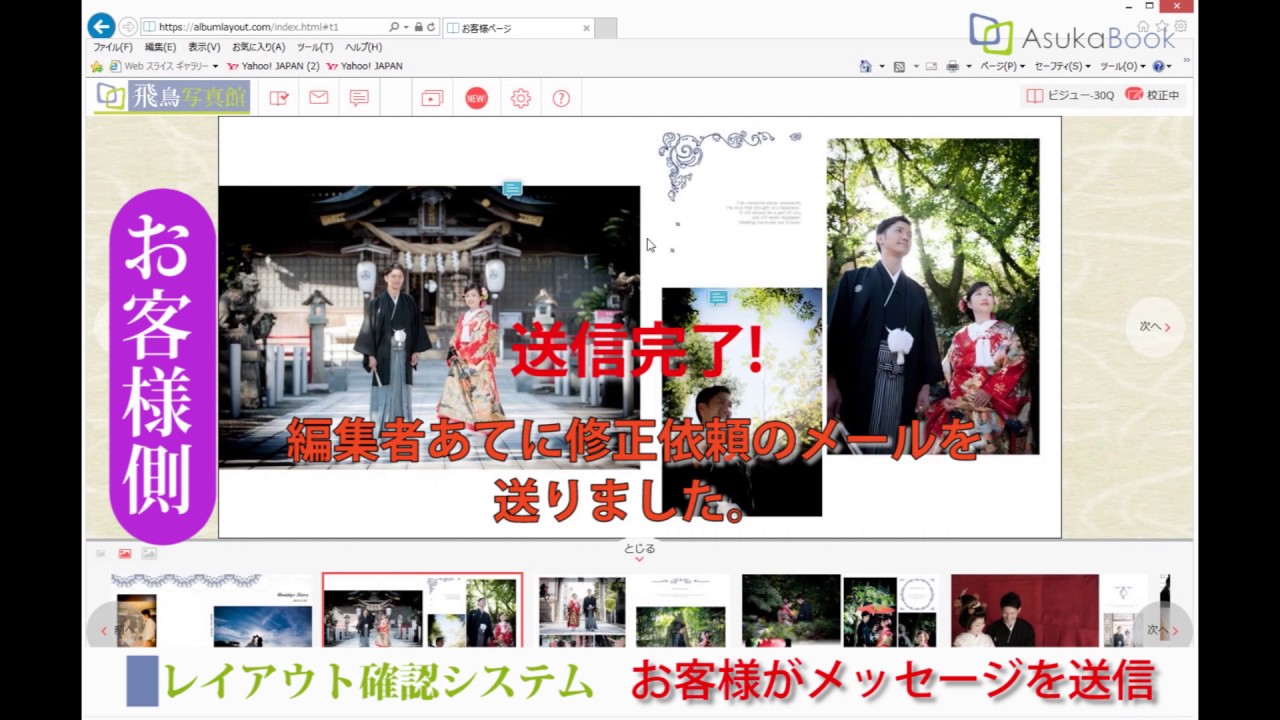
Task: Click the 校正中 status button
Action: (x=1152, y=95)
